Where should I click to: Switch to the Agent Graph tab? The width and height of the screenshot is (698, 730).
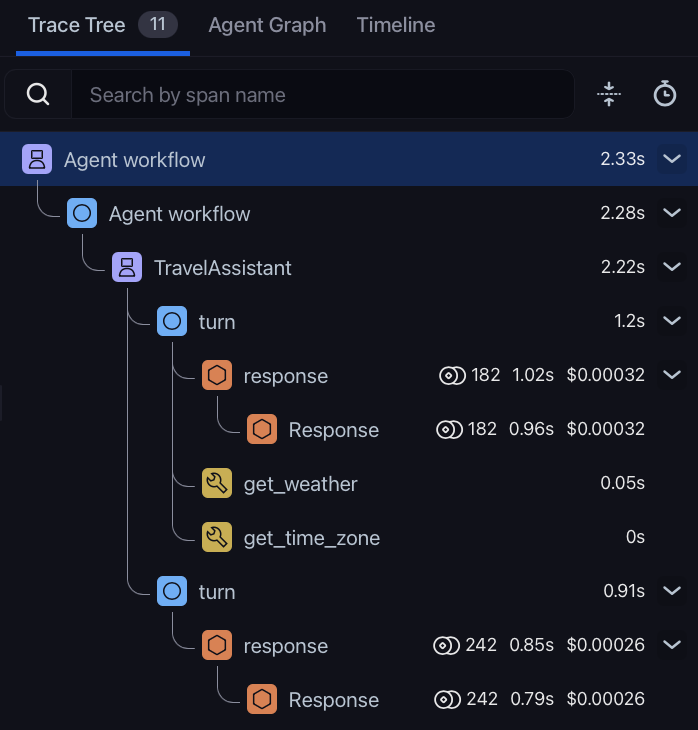point(267,26)
